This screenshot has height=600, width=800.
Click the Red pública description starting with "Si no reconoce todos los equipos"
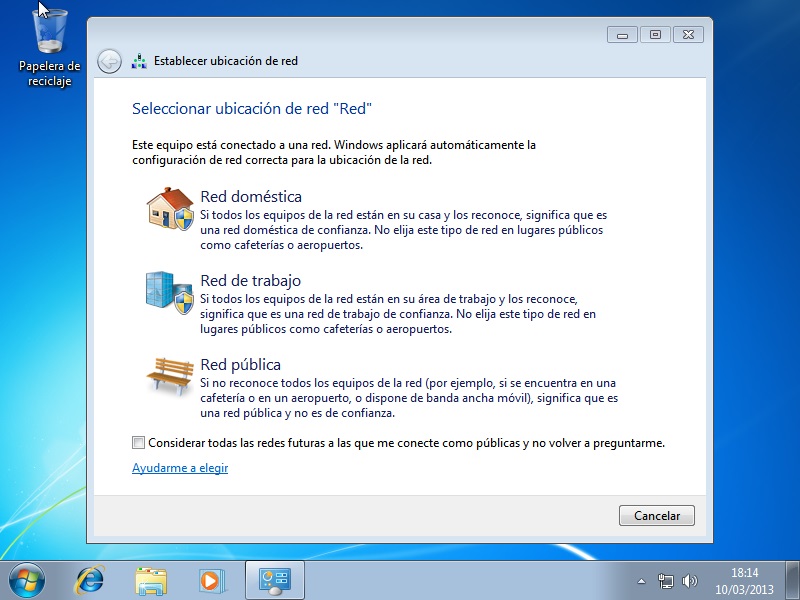coord(409,398)
